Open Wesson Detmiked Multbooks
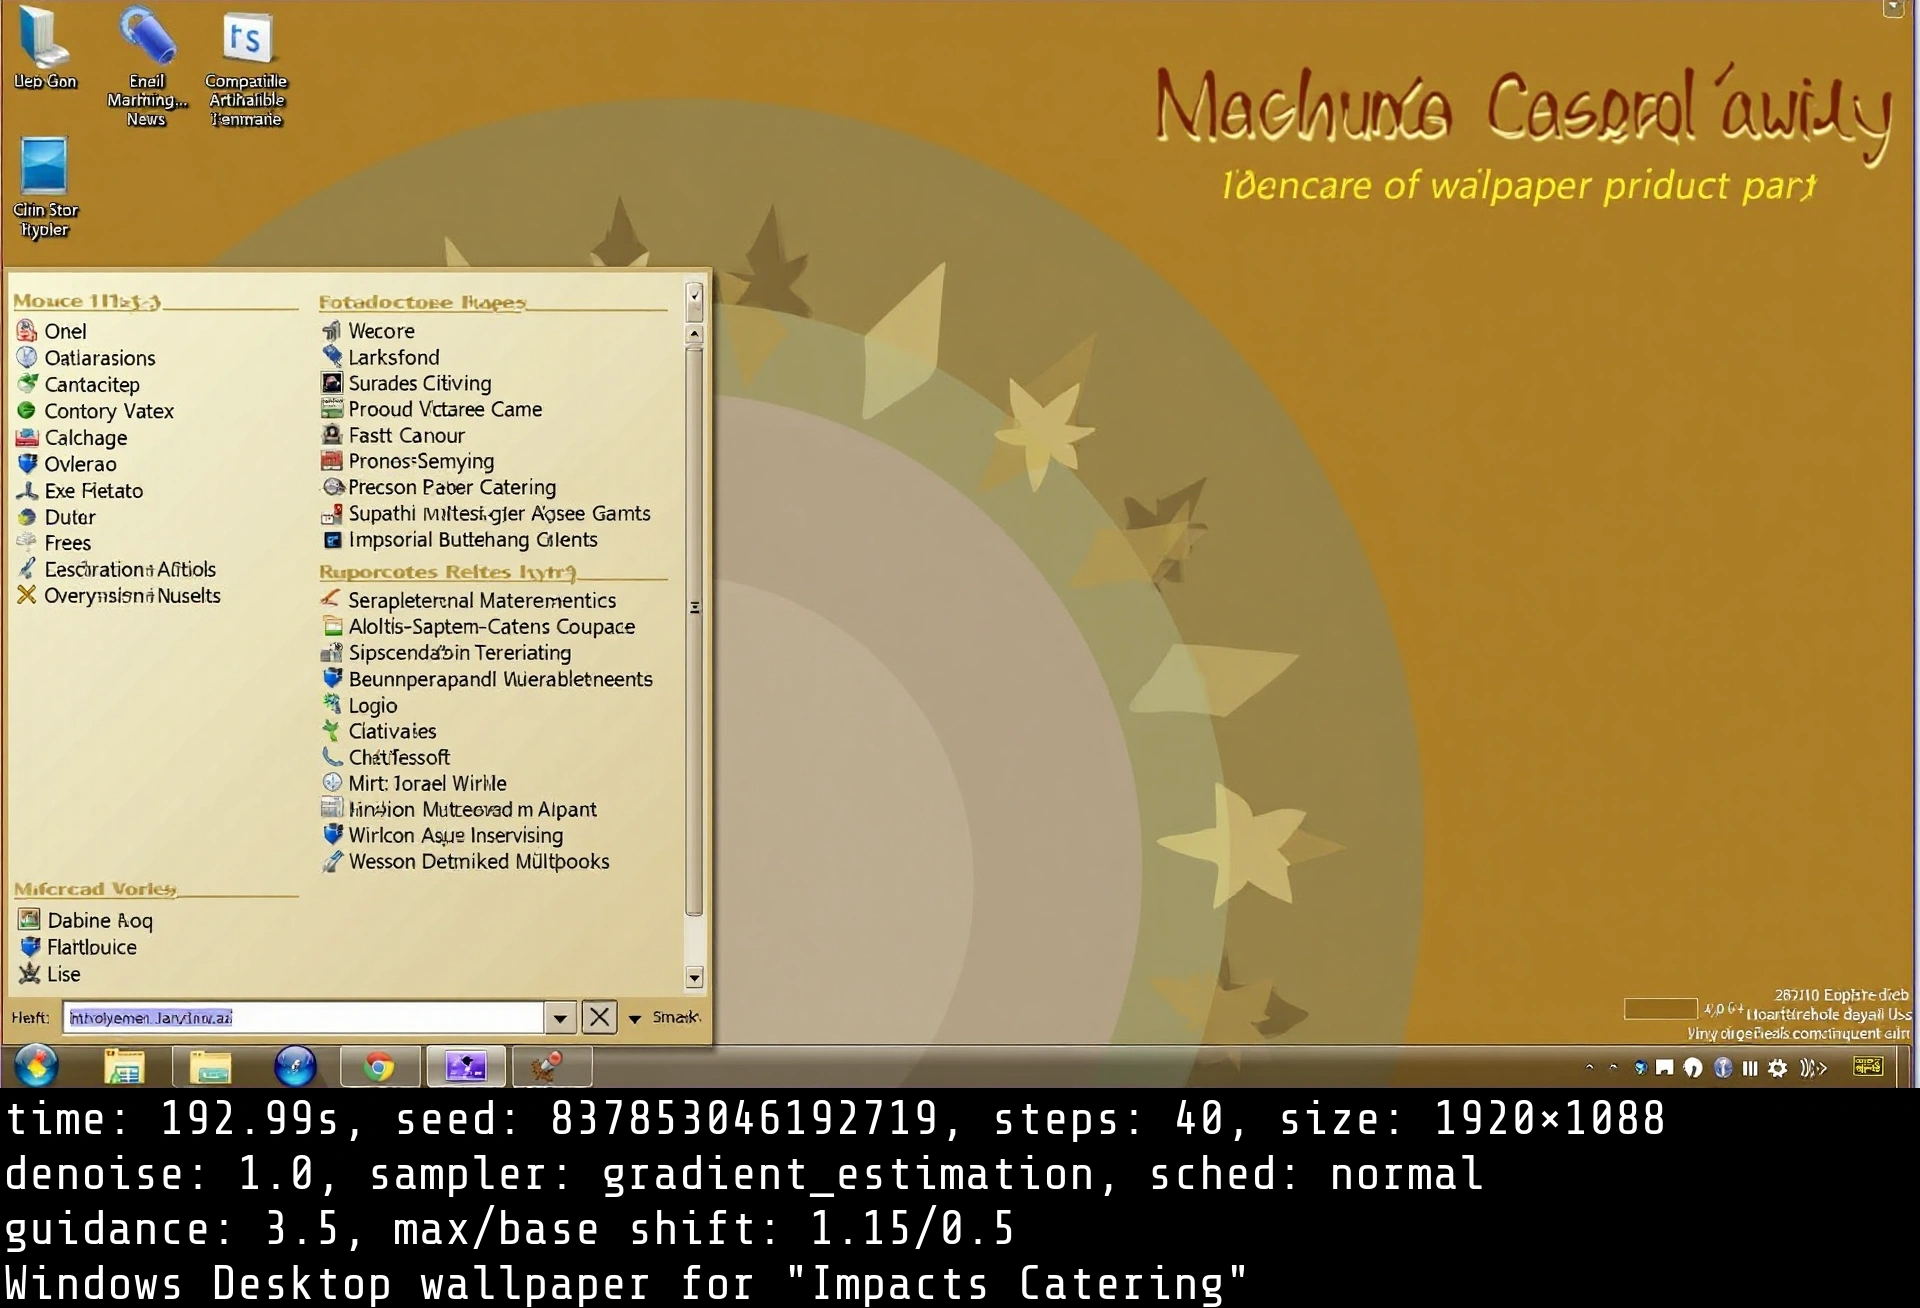The image size is (1920, 1308). click(x=478, y=861)
